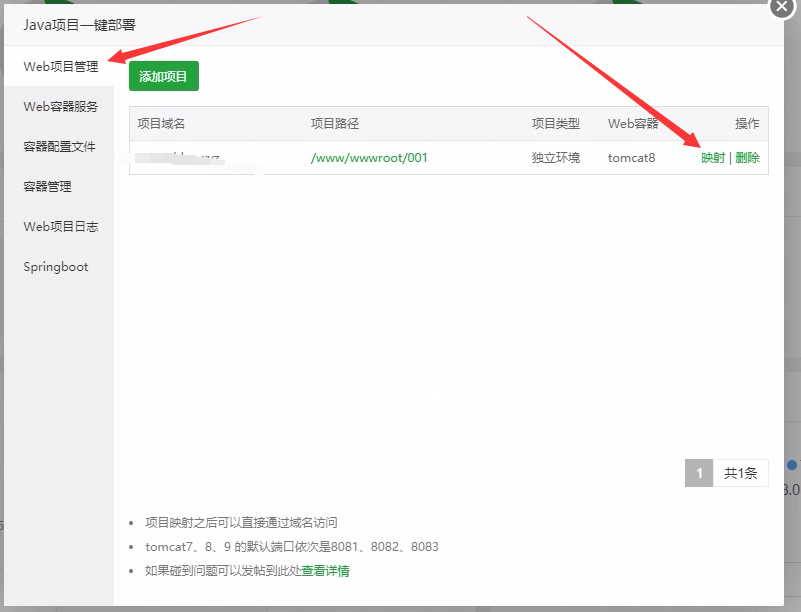Select the 容器管理 tab
The image size is (801, 612).
pos(48,186)
